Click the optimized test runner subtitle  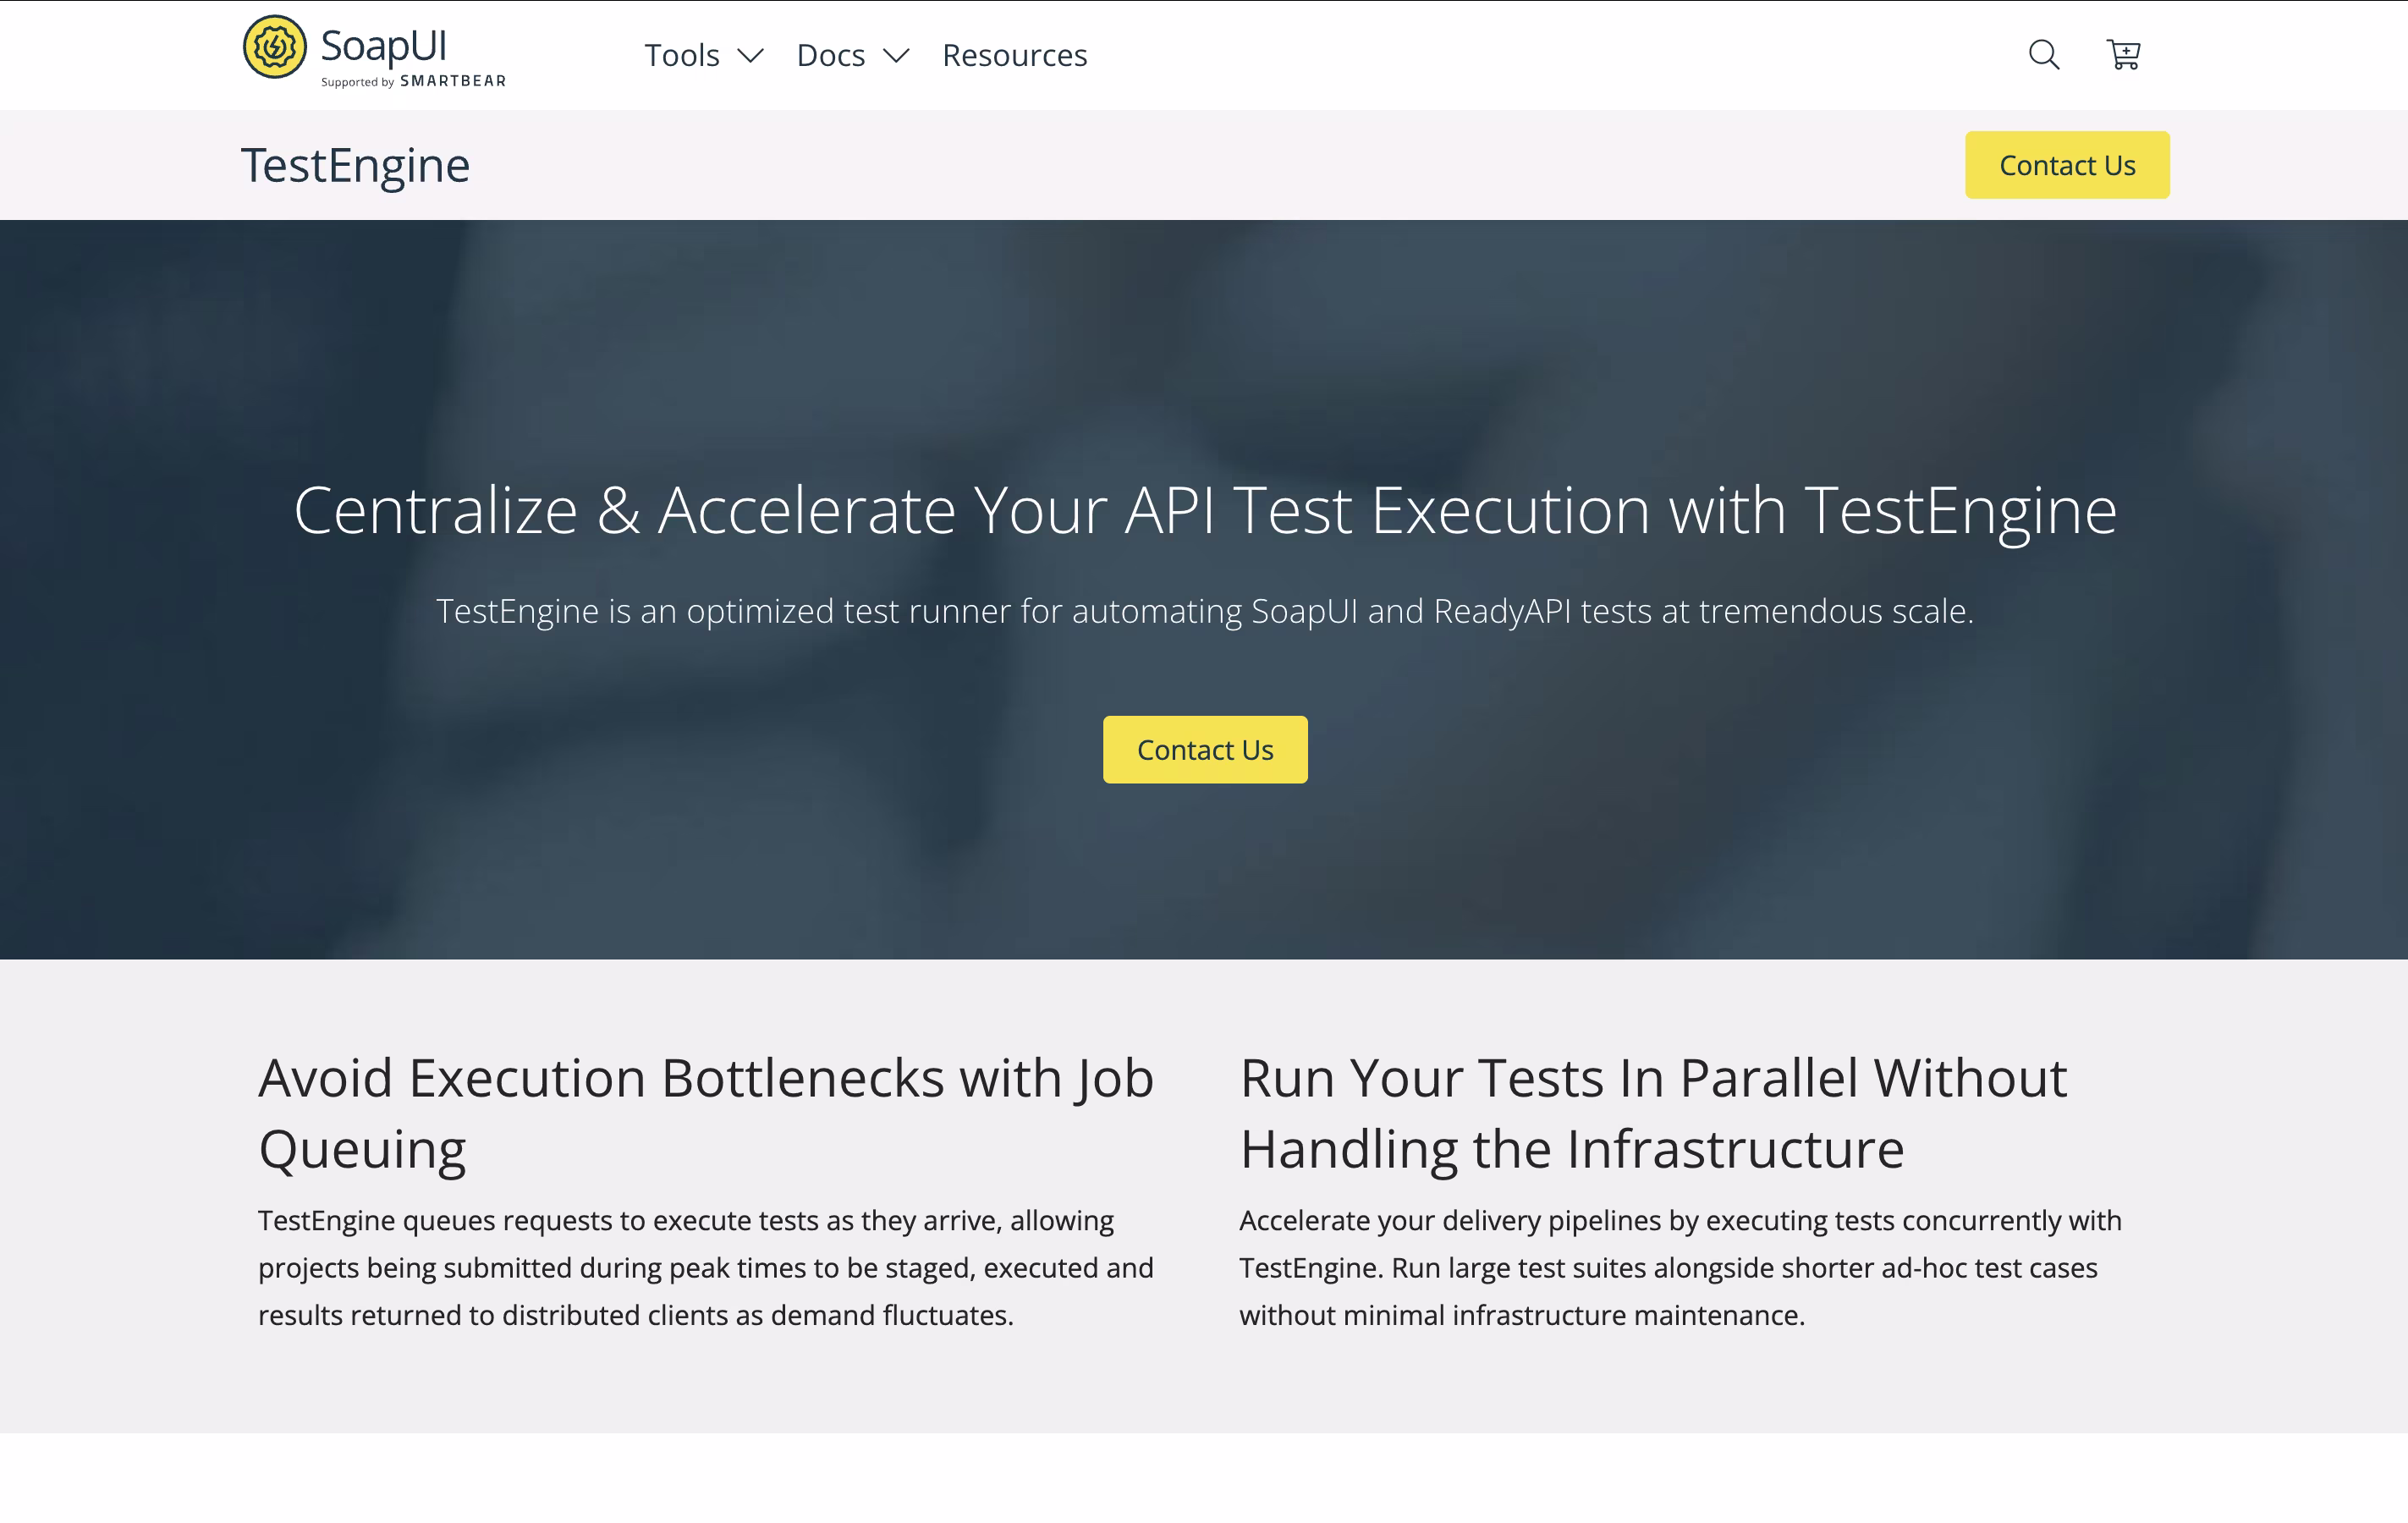[x=1204, y=611]
